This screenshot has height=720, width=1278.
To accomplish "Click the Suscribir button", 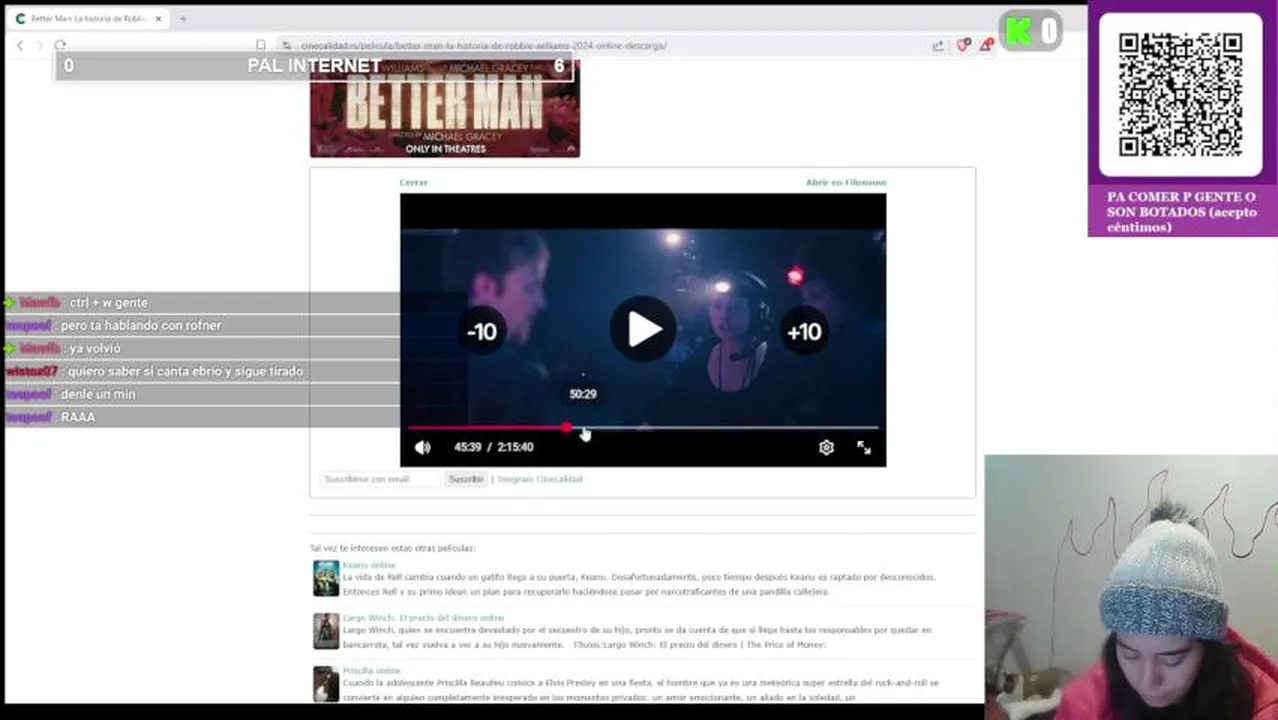I will tap(465, 479).
